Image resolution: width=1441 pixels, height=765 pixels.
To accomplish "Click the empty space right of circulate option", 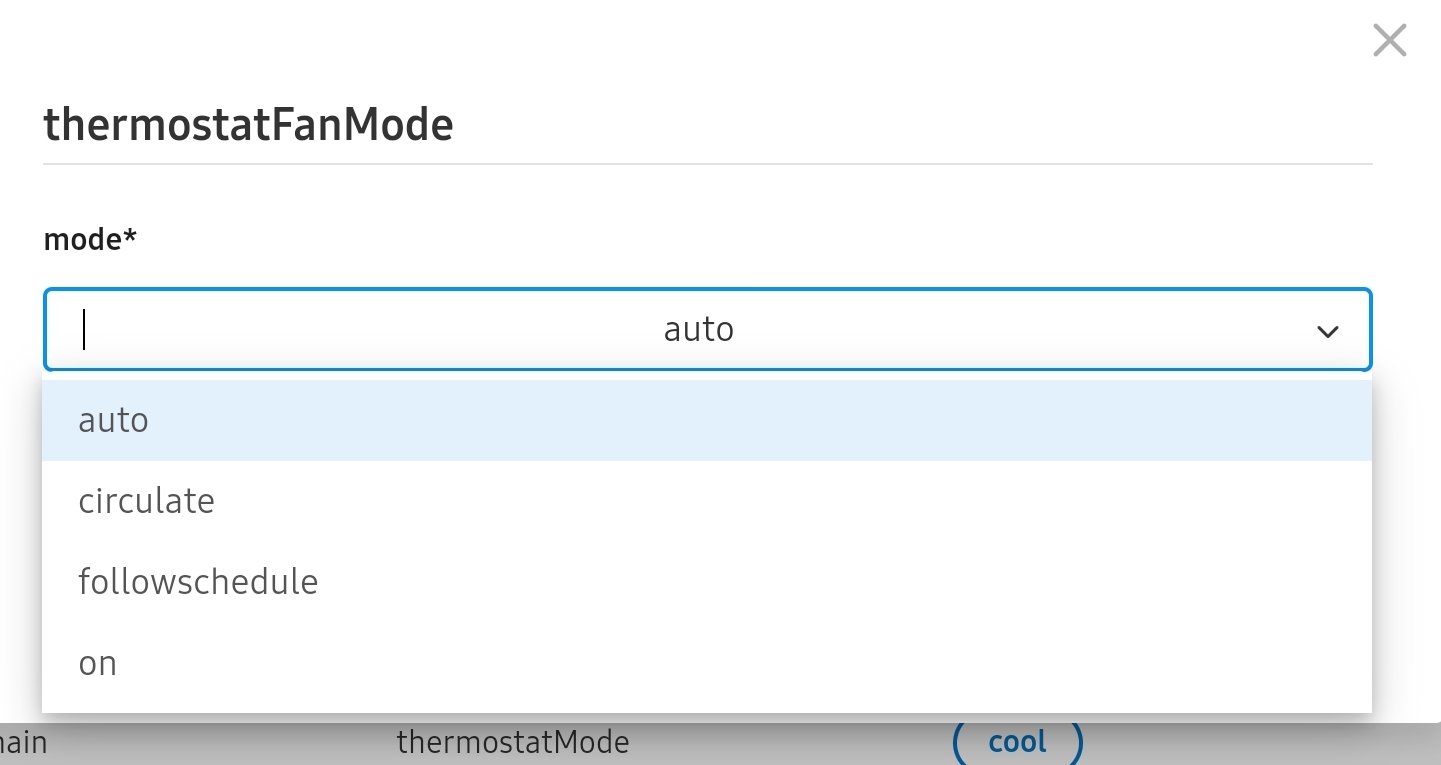I will click(800, 501).
